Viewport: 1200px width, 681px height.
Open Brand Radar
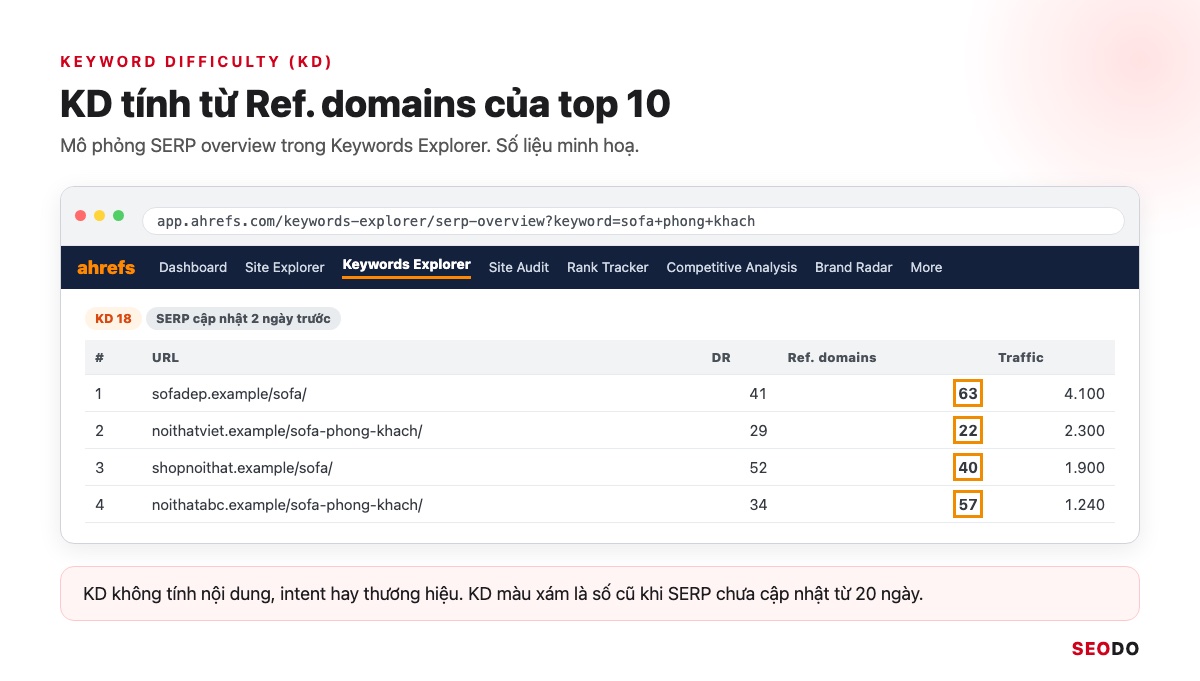854,267
